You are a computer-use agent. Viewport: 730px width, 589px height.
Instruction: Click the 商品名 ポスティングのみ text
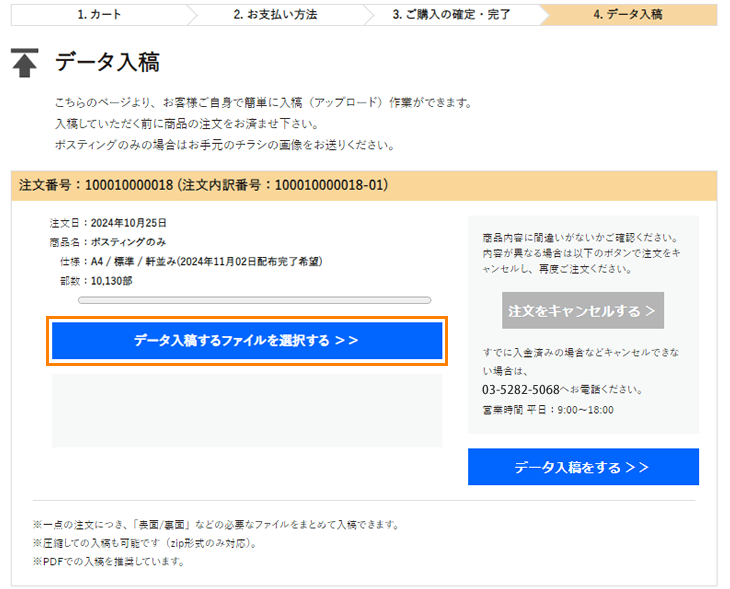pos(108,242)
